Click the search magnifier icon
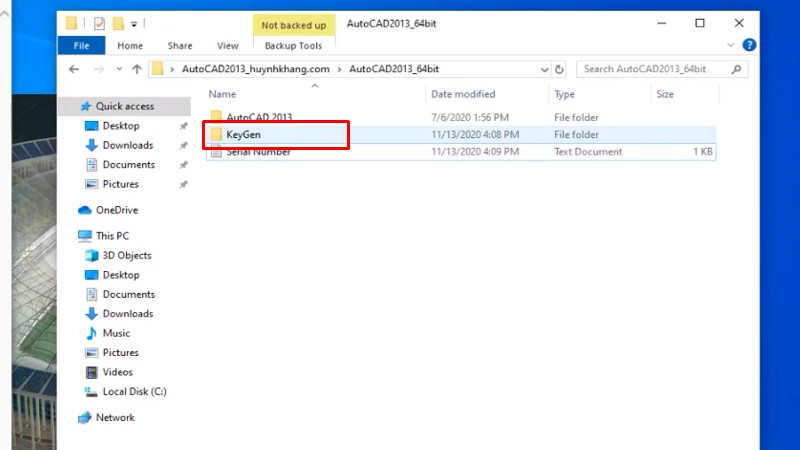Screen dimensions: 800x450 click(736, 69)
